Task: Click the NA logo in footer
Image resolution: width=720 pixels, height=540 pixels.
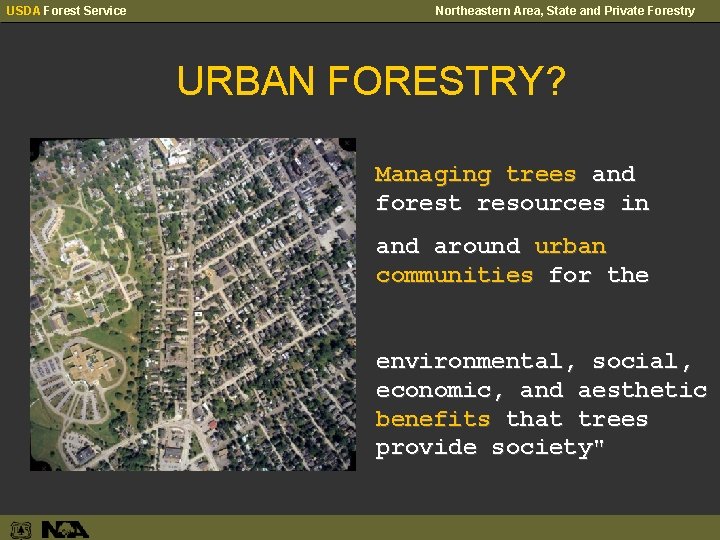Action: coord(65,529)
